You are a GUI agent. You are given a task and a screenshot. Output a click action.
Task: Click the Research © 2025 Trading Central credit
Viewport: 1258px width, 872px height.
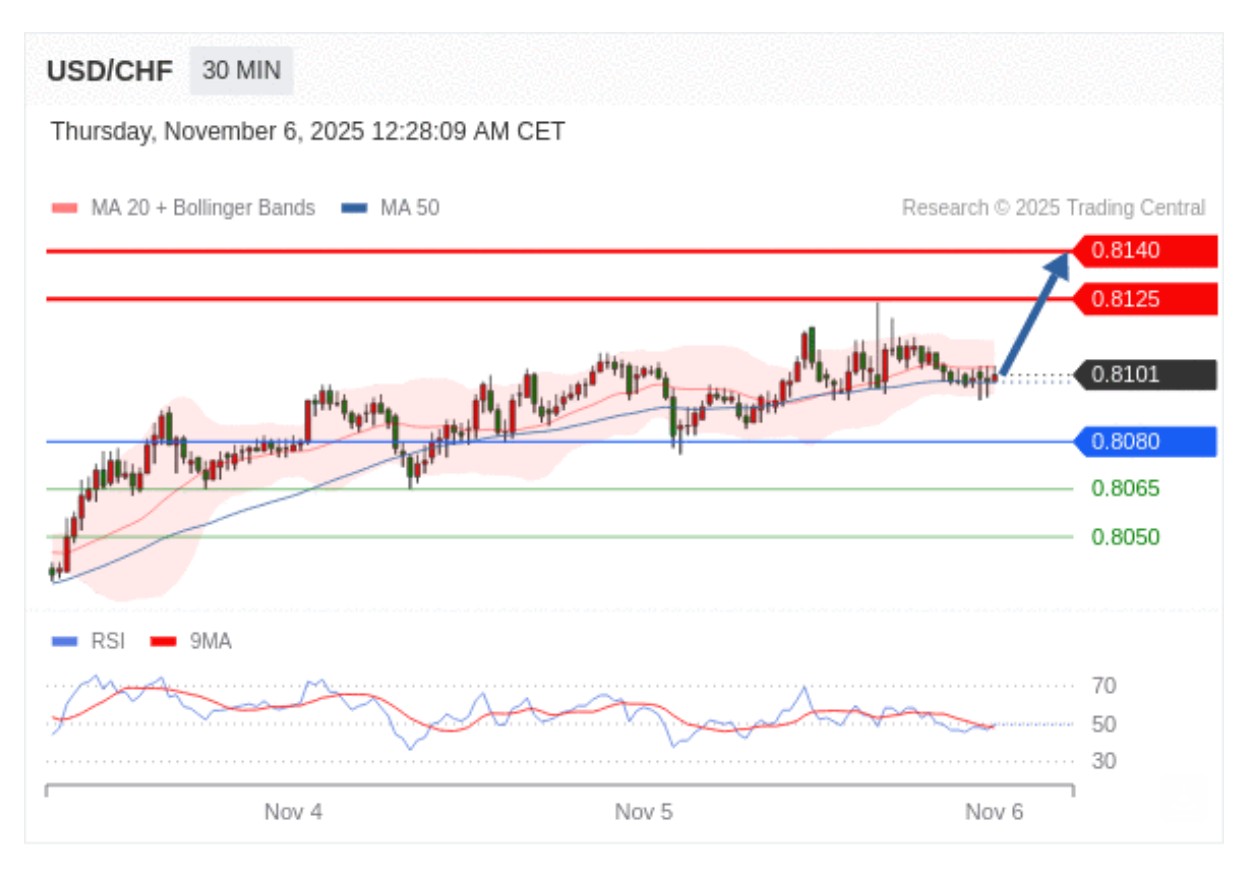(1053, 208)
